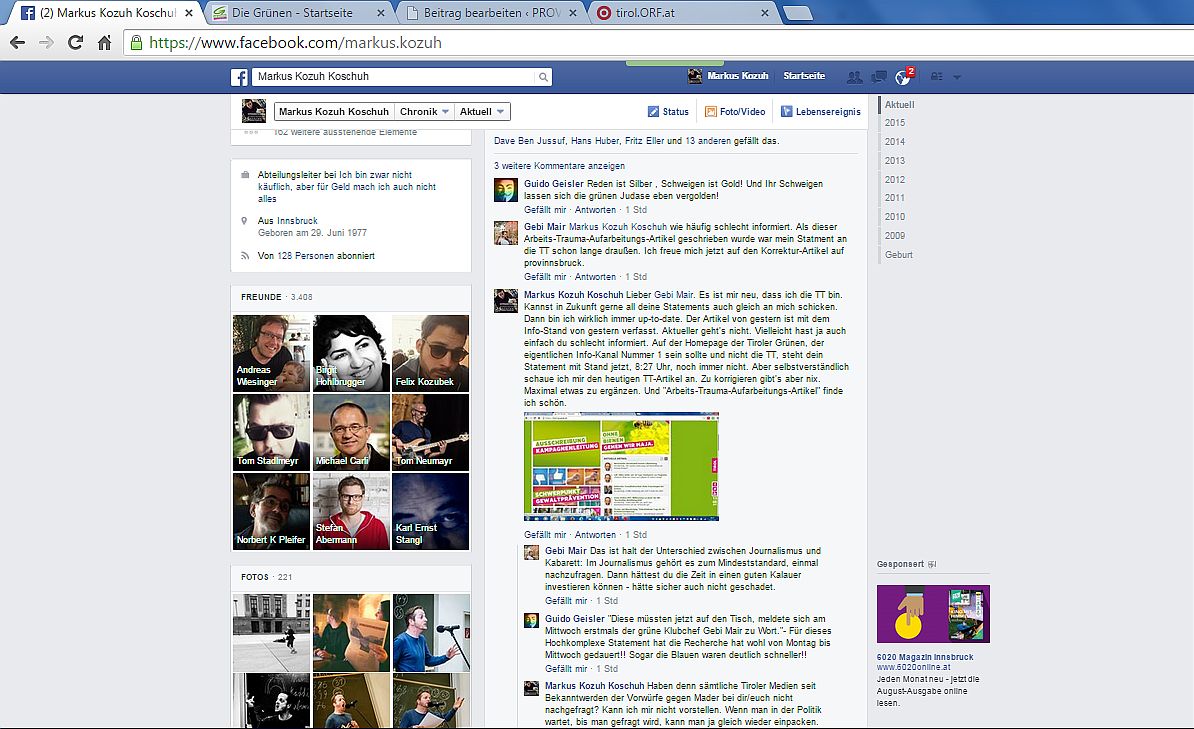
Task: Open Norbert K Pleifer friend thumbnail
Action: click(272, 512)
